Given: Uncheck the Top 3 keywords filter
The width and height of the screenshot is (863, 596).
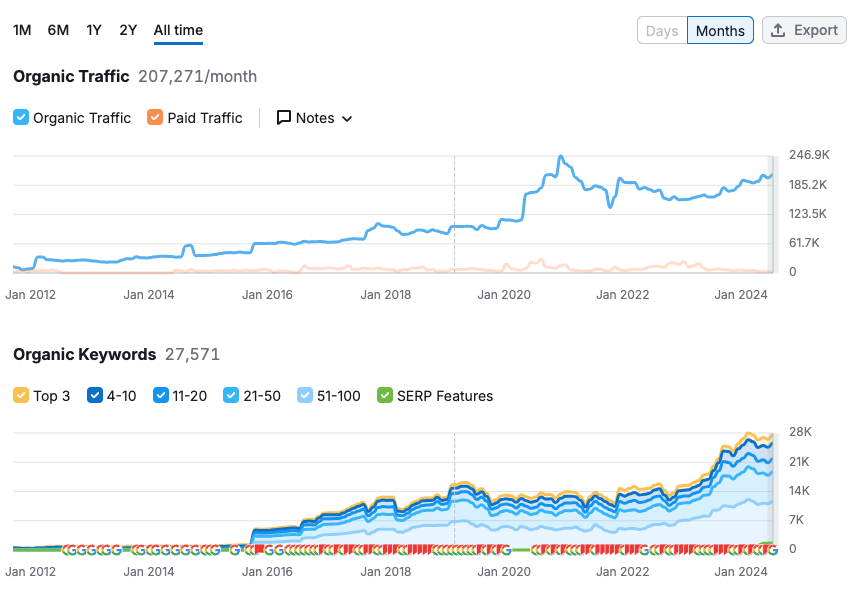Looking at the screenshot, I should 21,396.
